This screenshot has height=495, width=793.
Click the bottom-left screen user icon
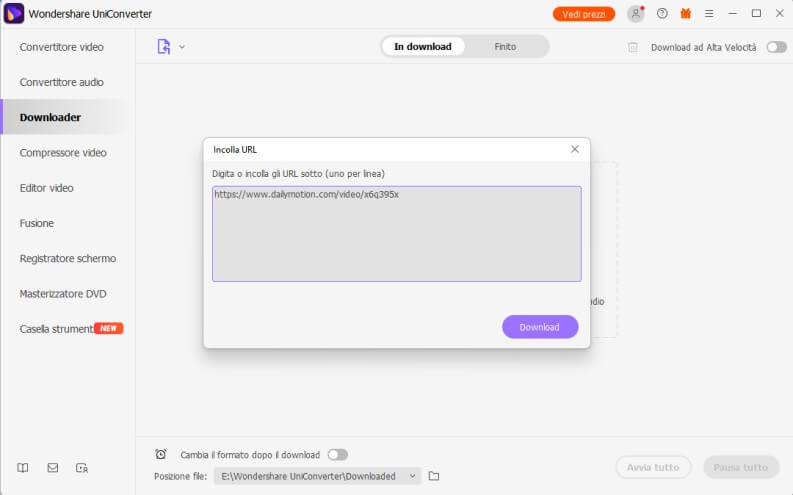pos(82,468)
